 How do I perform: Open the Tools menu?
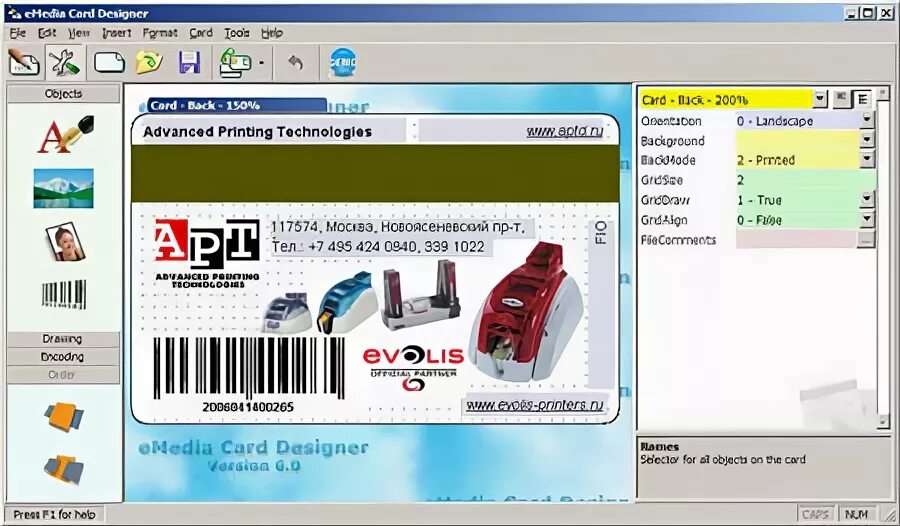pos(236,33)
